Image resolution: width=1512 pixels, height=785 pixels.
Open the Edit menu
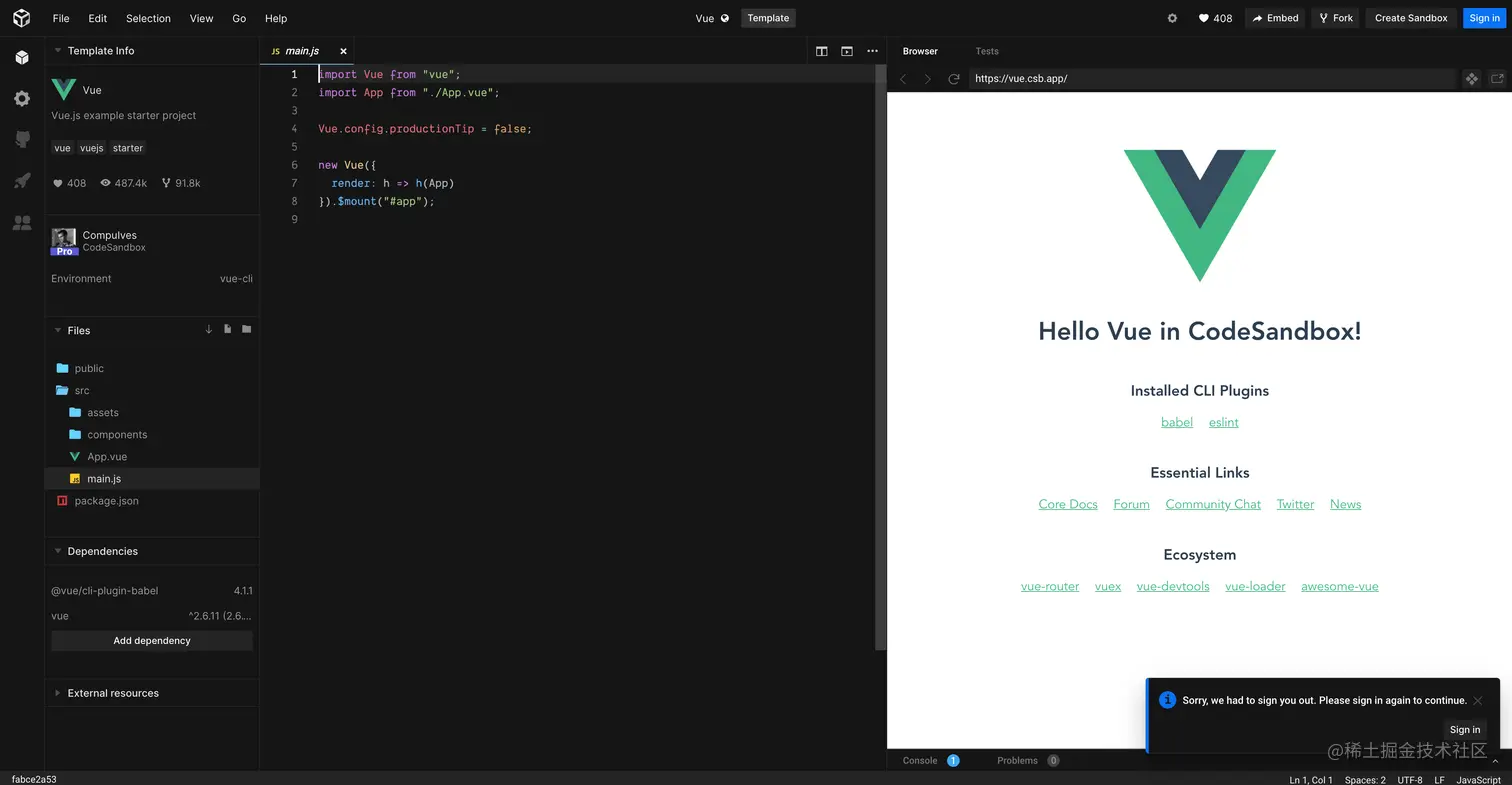click(97, 18)
